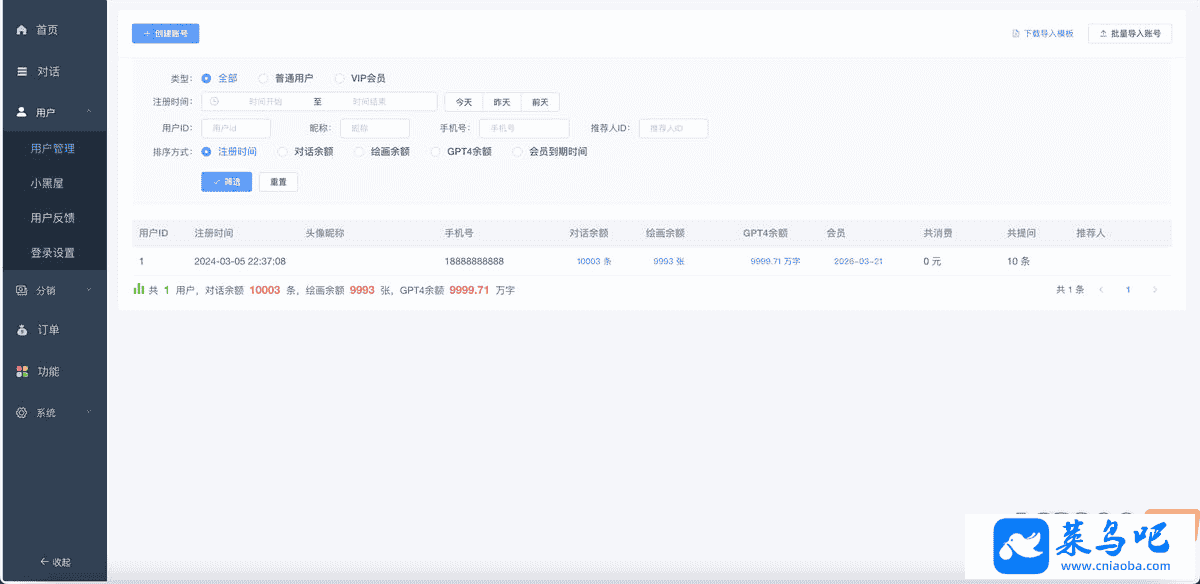
Task: Click the 订单 money bag icon
Action: (22, 330)
